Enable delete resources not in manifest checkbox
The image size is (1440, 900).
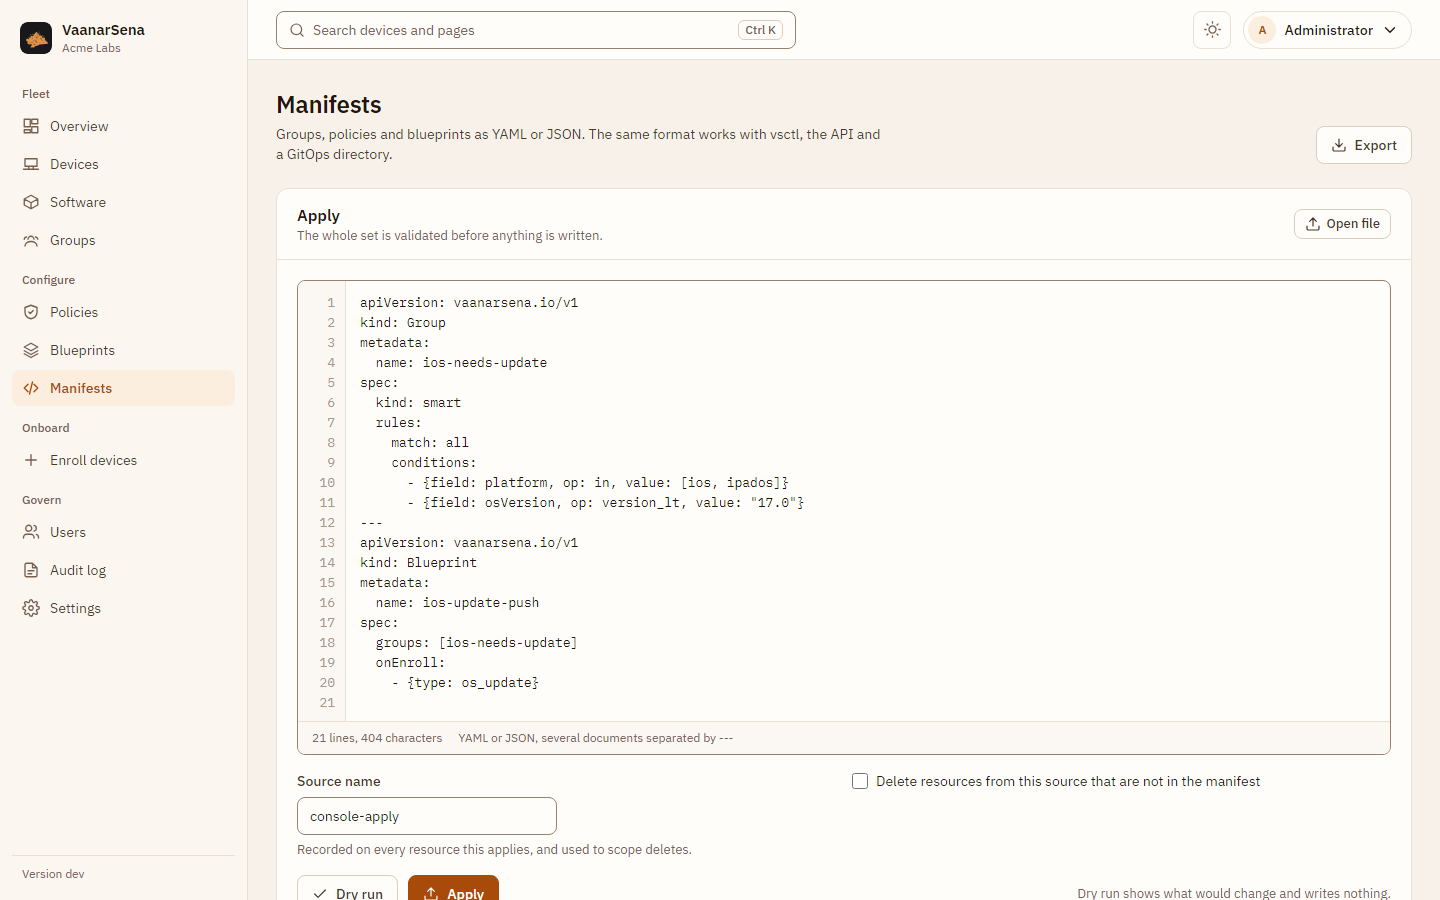[860, 781]
